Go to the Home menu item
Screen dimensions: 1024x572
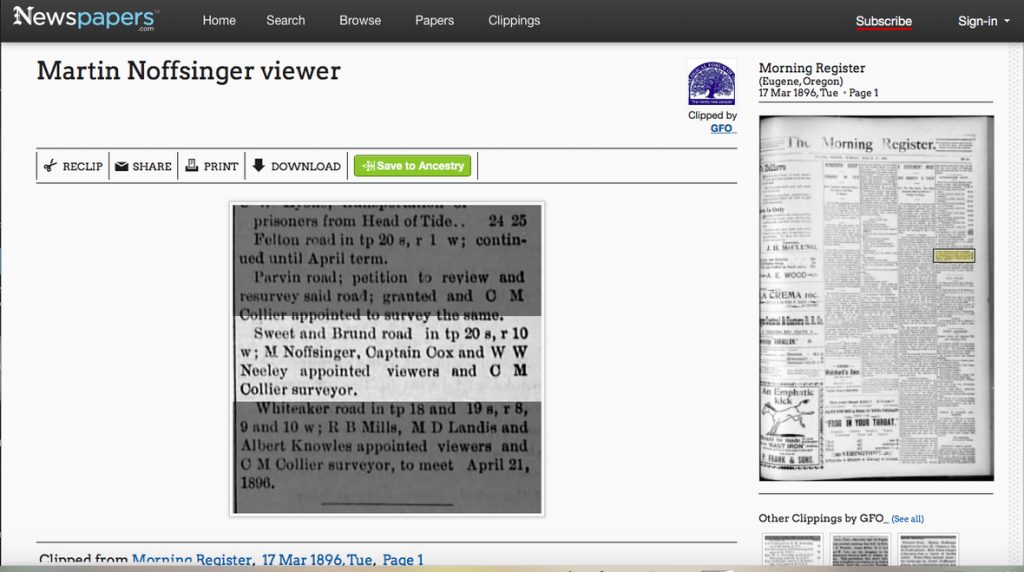point(219,21)
